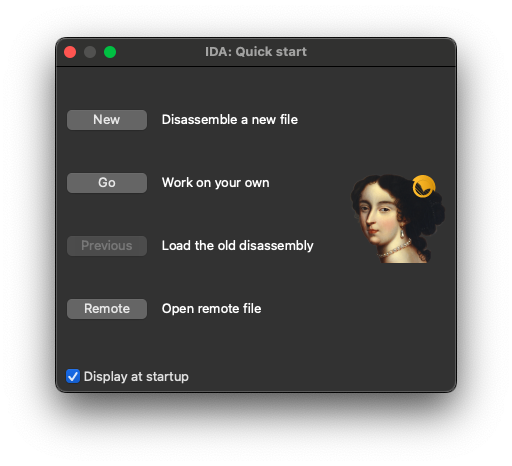Open a remote file with the Remote button
This screenshot has width=512, height=466.
click(x=107, y=309)
